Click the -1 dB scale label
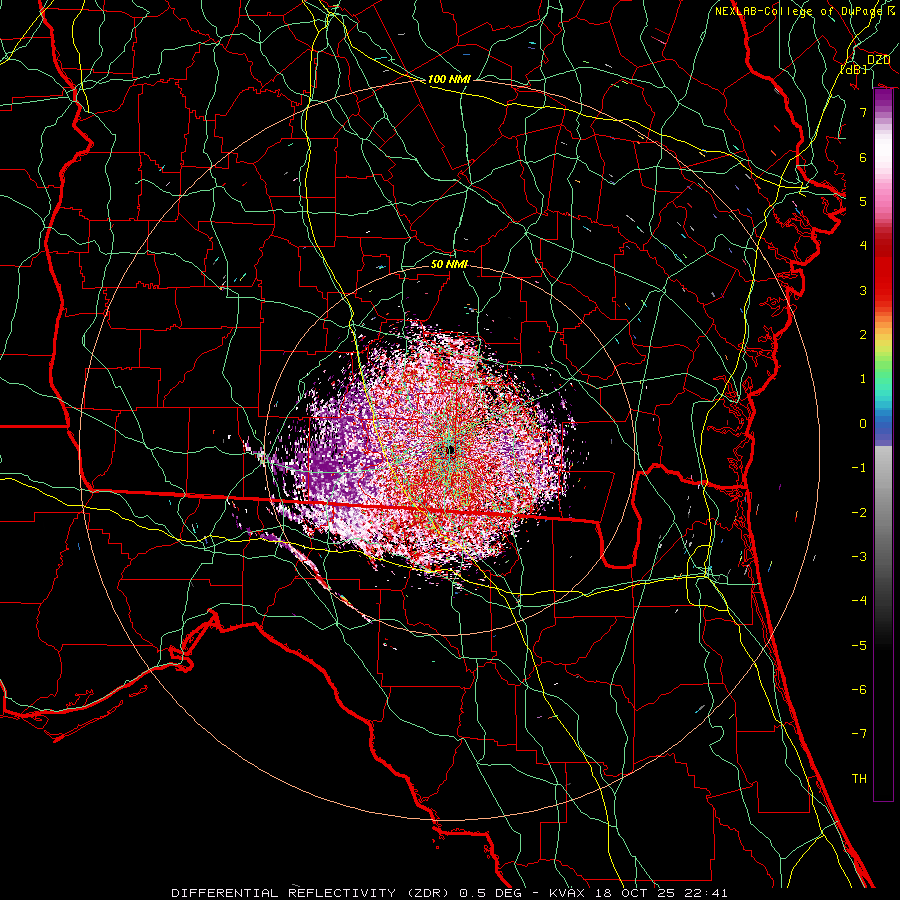 tap(859, 468)
